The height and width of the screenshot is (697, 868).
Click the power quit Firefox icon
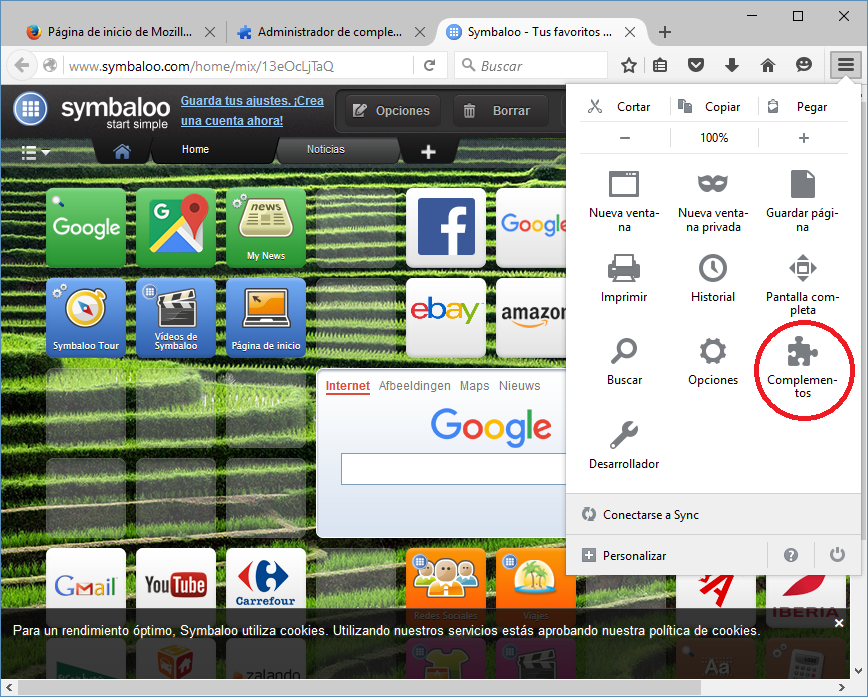point(837,555)
